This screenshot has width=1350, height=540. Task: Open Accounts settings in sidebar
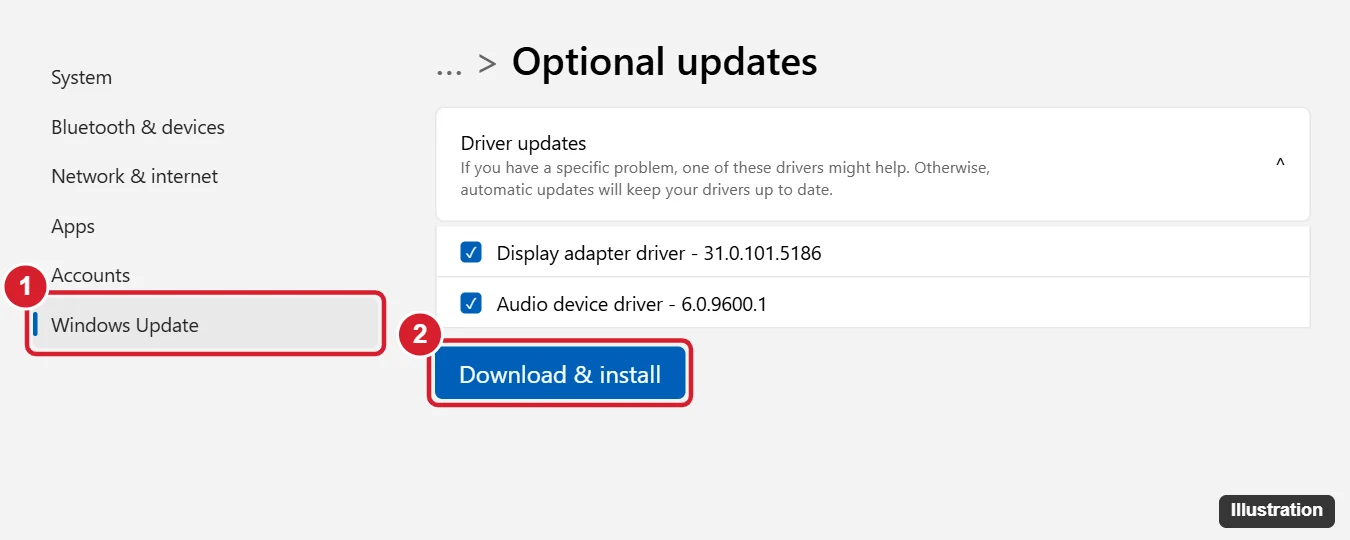(x=91, y=275)
